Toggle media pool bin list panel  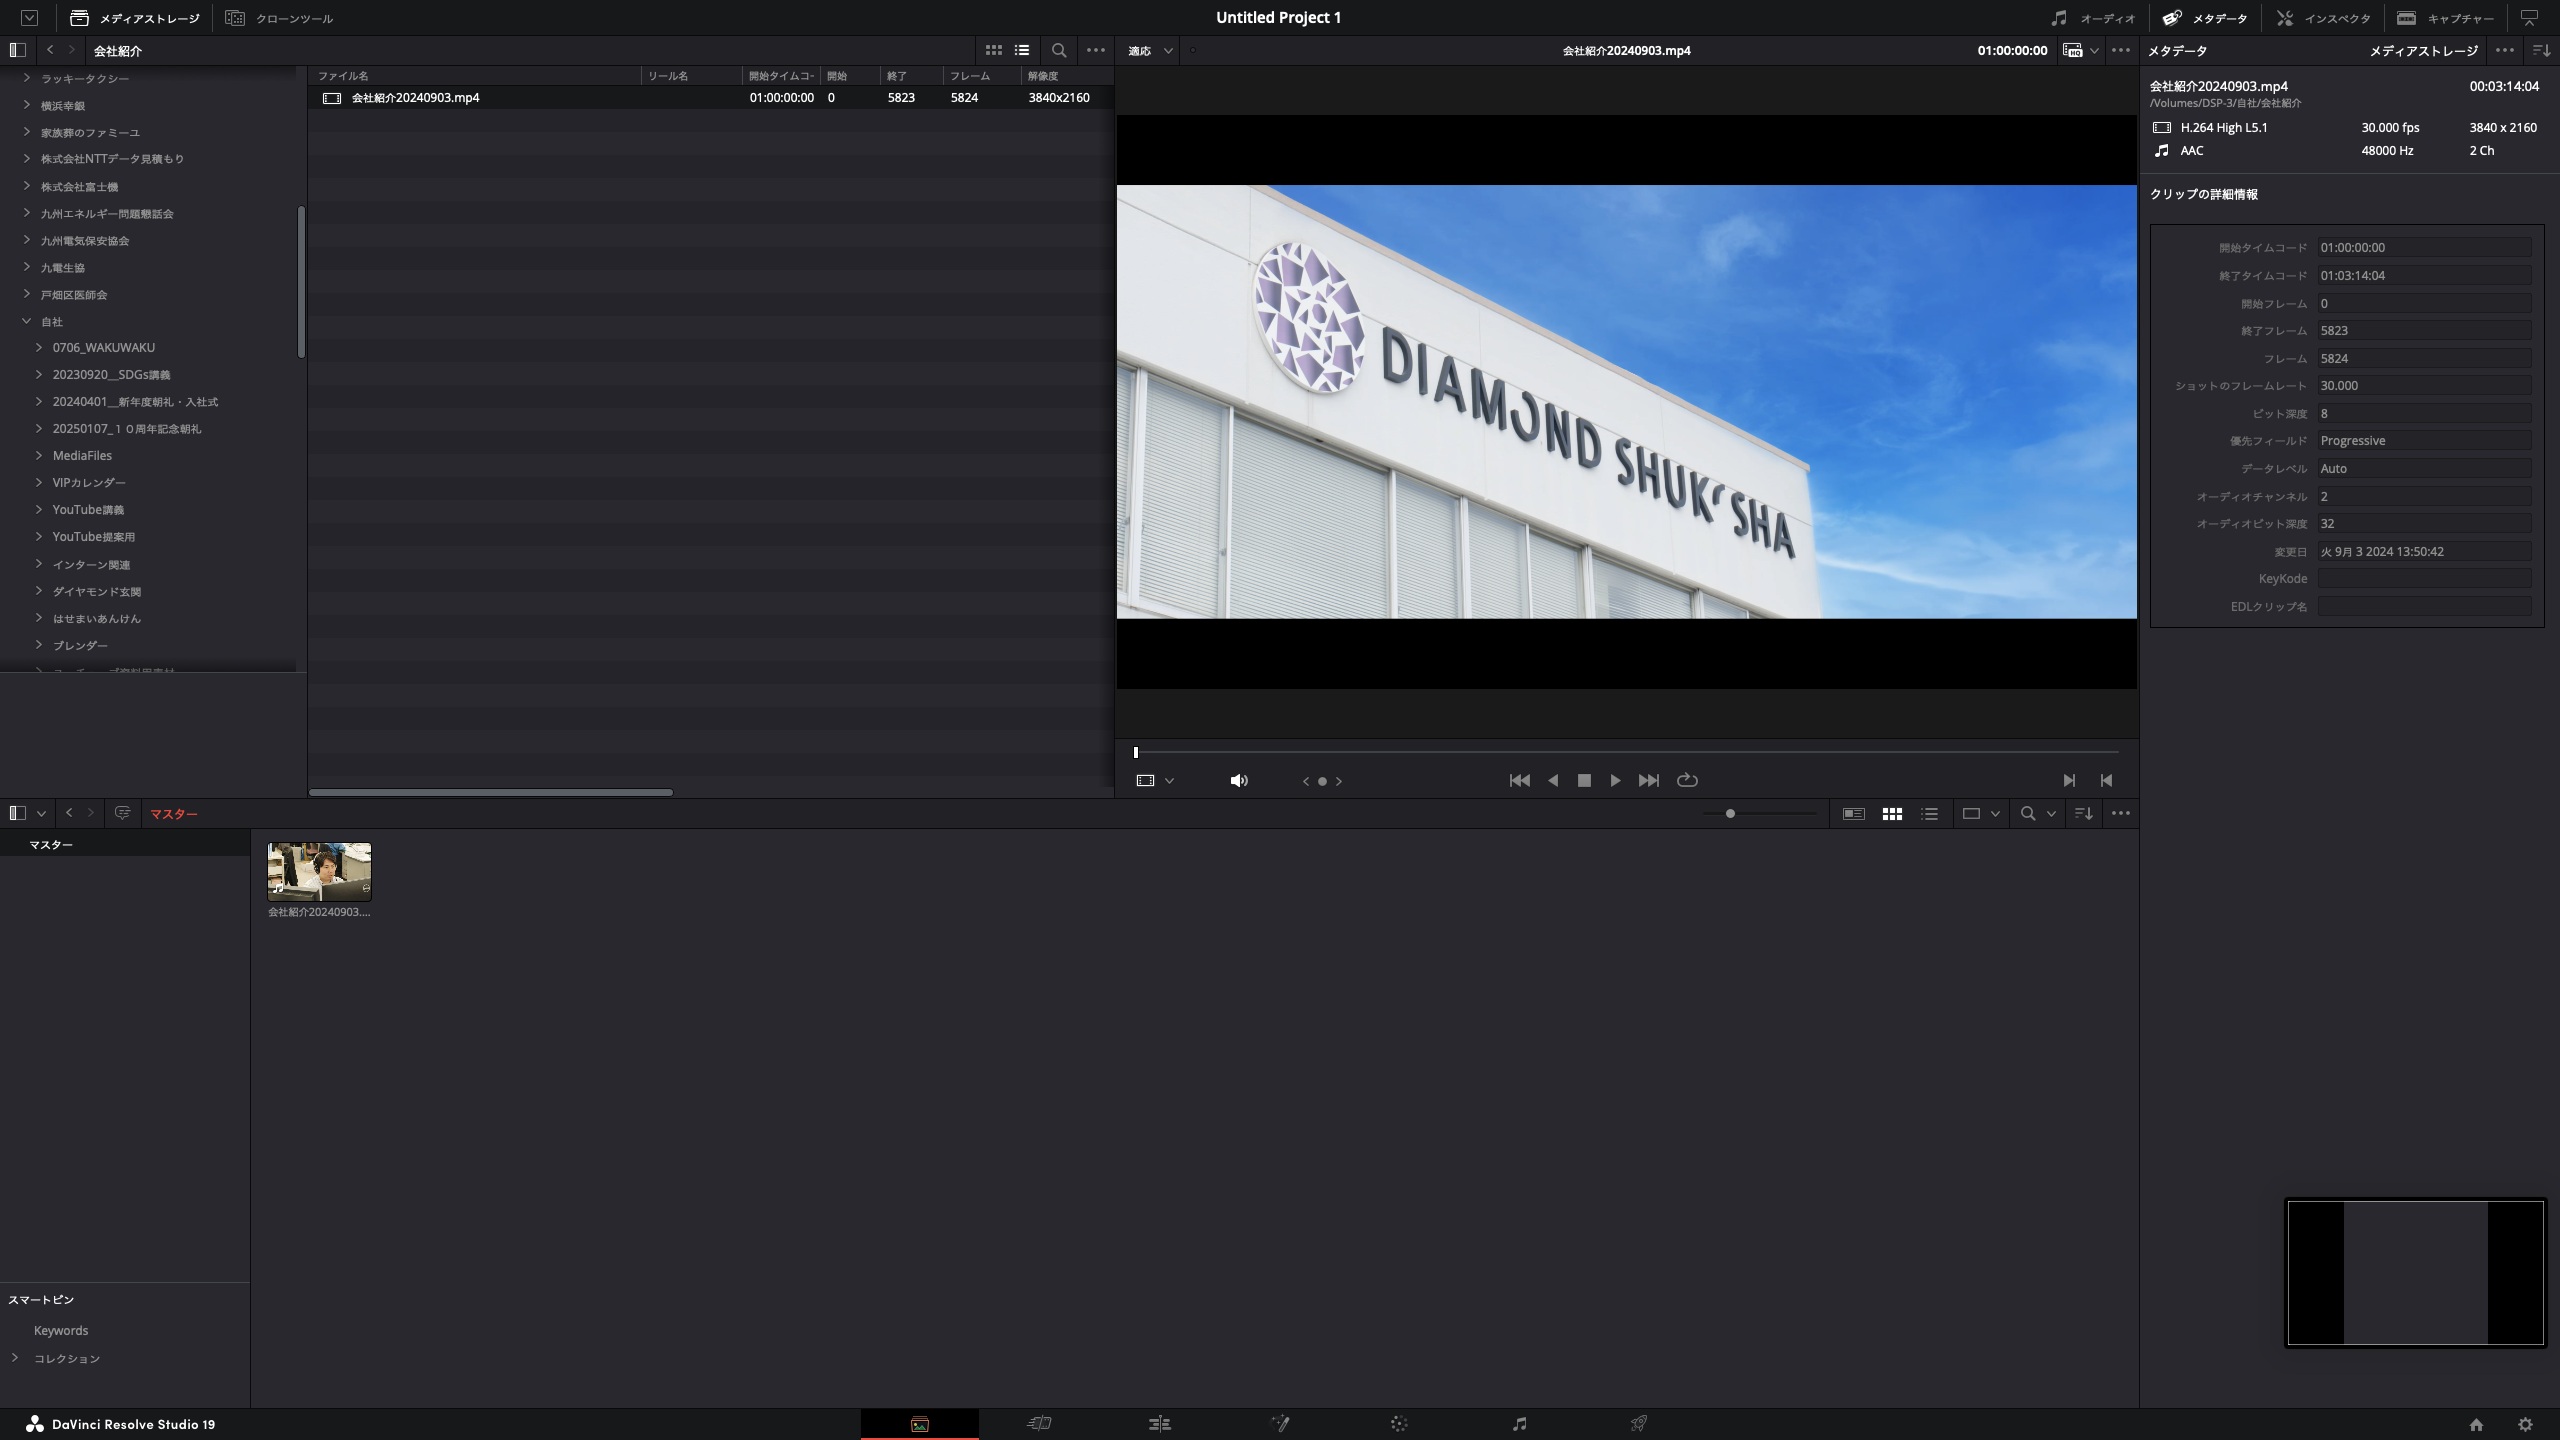click(x=17, y=814)
